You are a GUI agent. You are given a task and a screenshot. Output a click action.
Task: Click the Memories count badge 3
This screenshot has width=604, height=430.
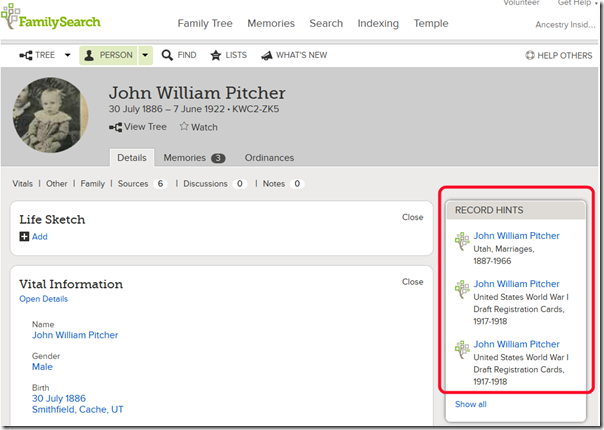point(218,158)
